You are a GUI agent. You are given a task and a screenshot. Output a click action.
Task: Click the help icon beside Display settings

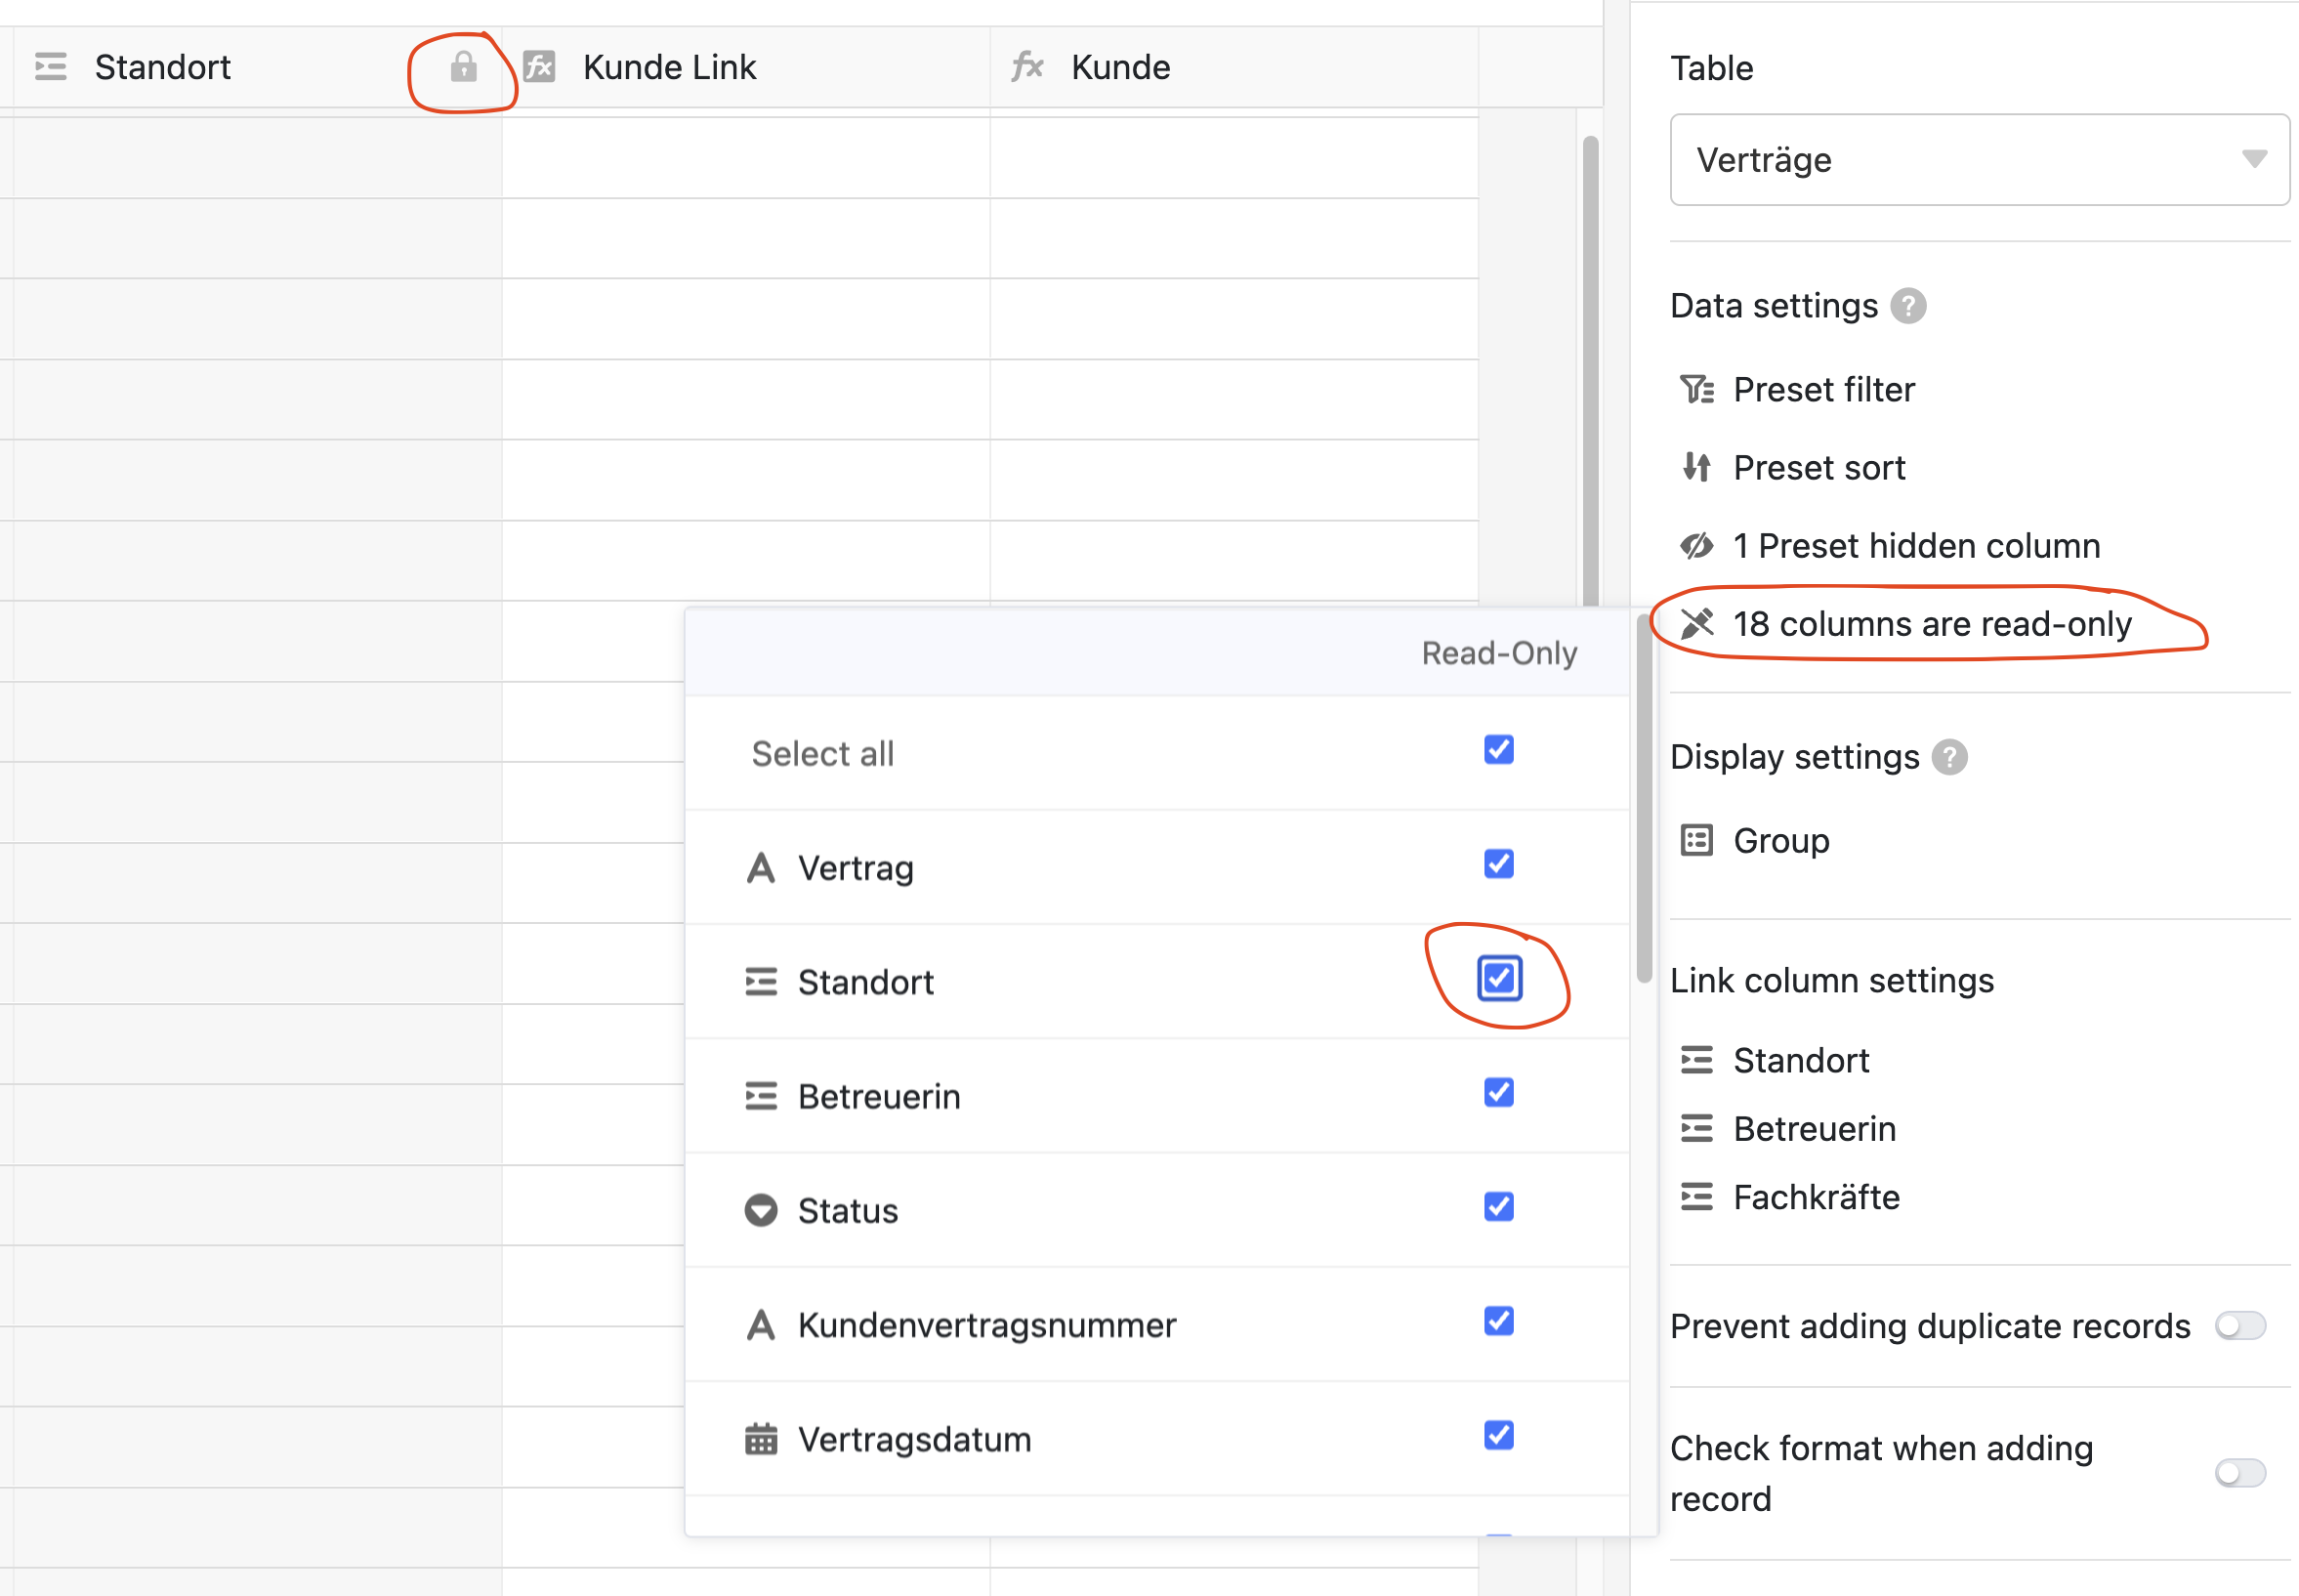[x=1949, y=757]
